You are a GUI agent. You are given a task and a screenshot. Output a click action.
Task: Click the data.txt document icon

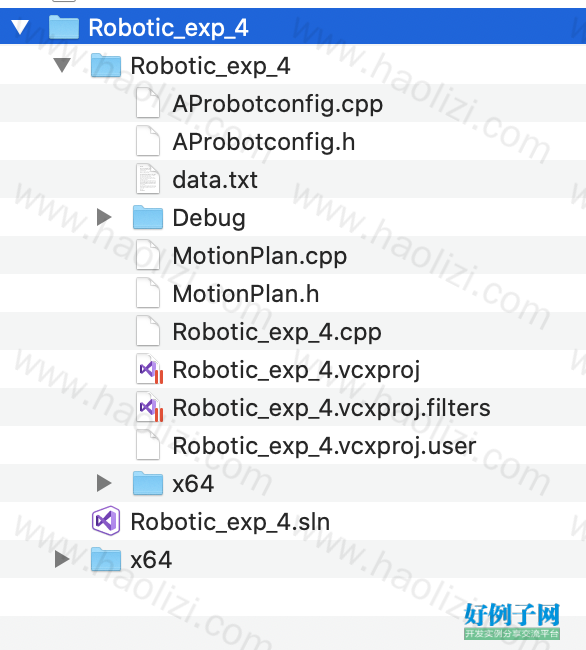pyautogui.click(x=148, y=179)
